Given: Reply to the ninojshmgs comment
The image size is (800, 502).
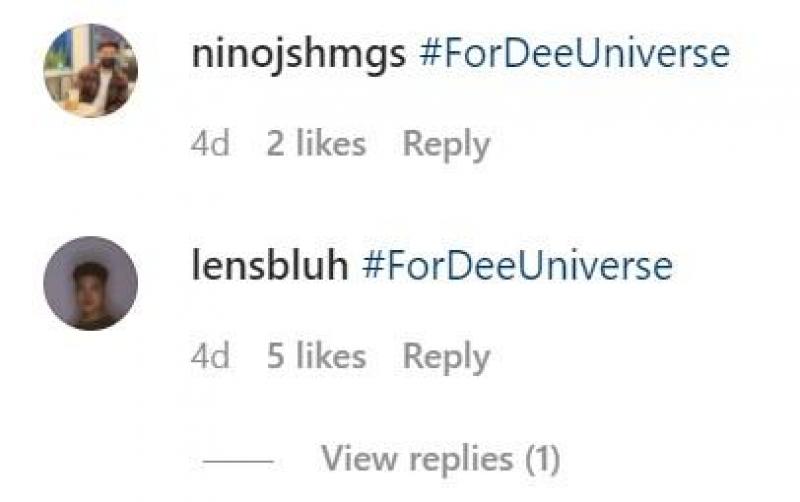Looking at the screenshot, I should [x=446, y=144].
